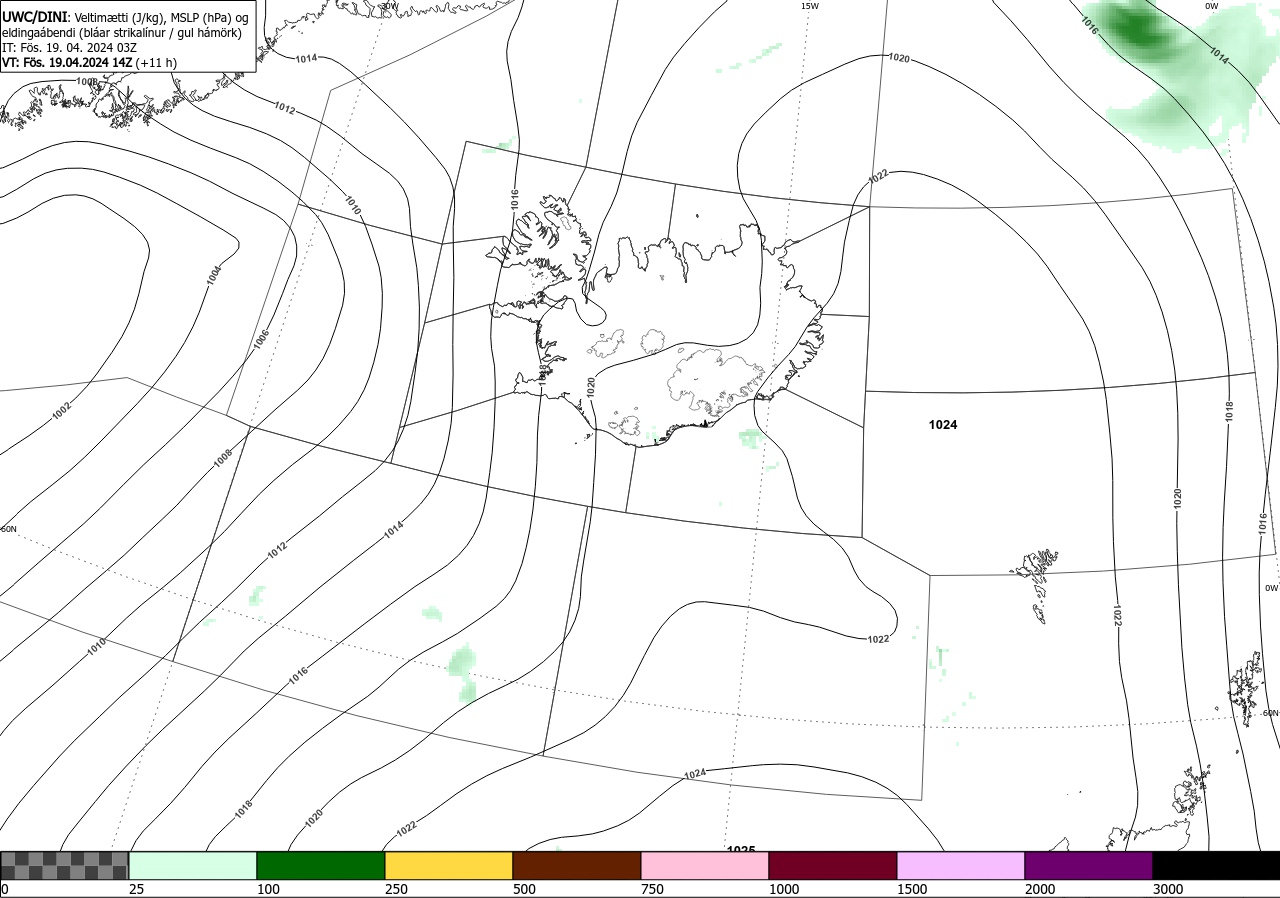Choose the light purple 1500–2000 legend swatch
The image size is (1280, 898).
tap(961, 865)
